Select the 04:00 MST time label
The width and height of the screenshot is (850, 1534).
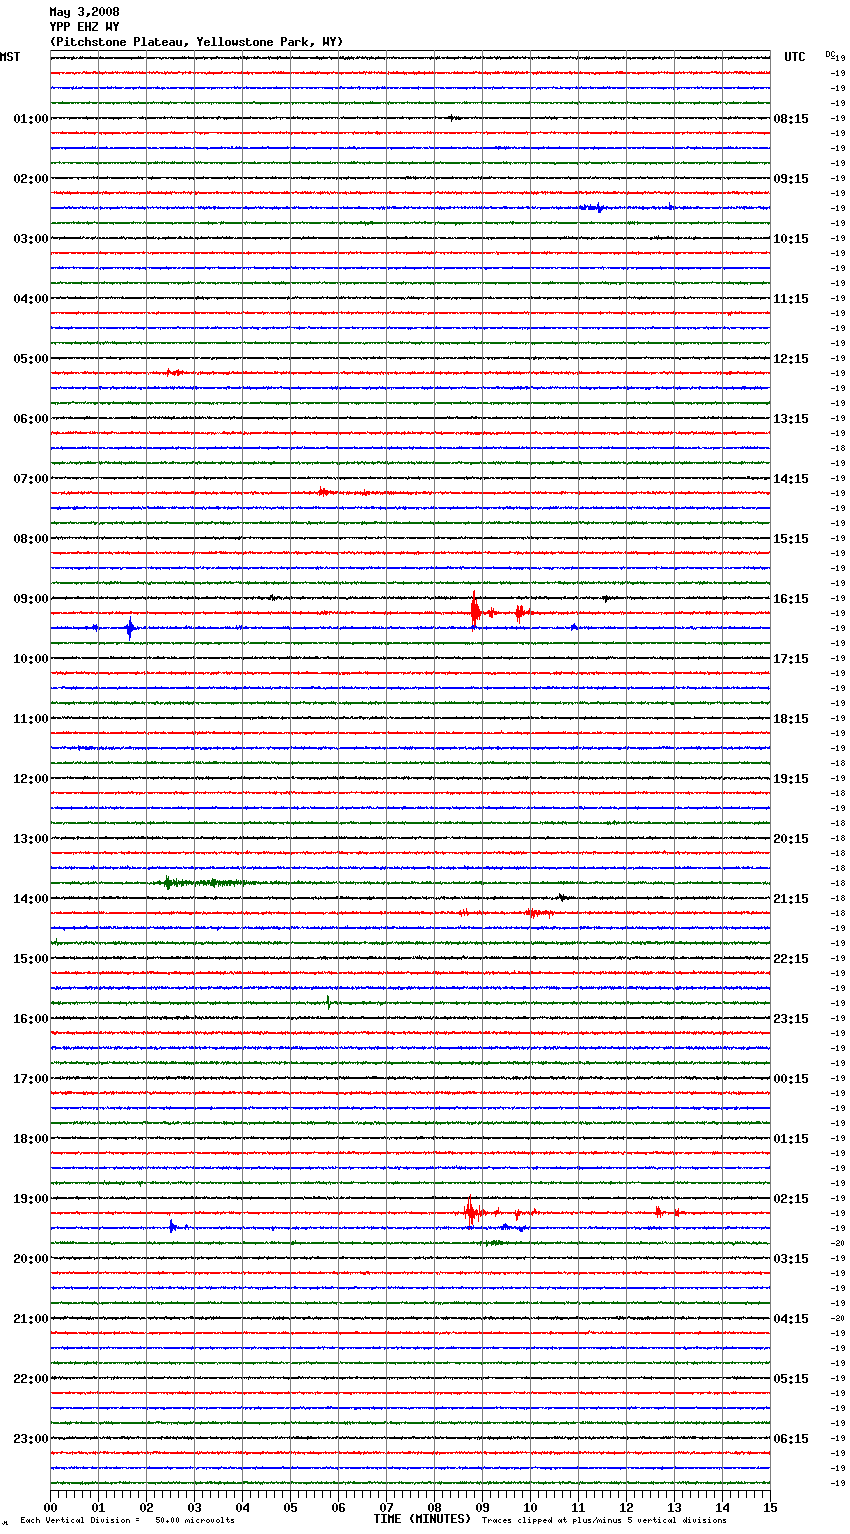coord(31,299)
